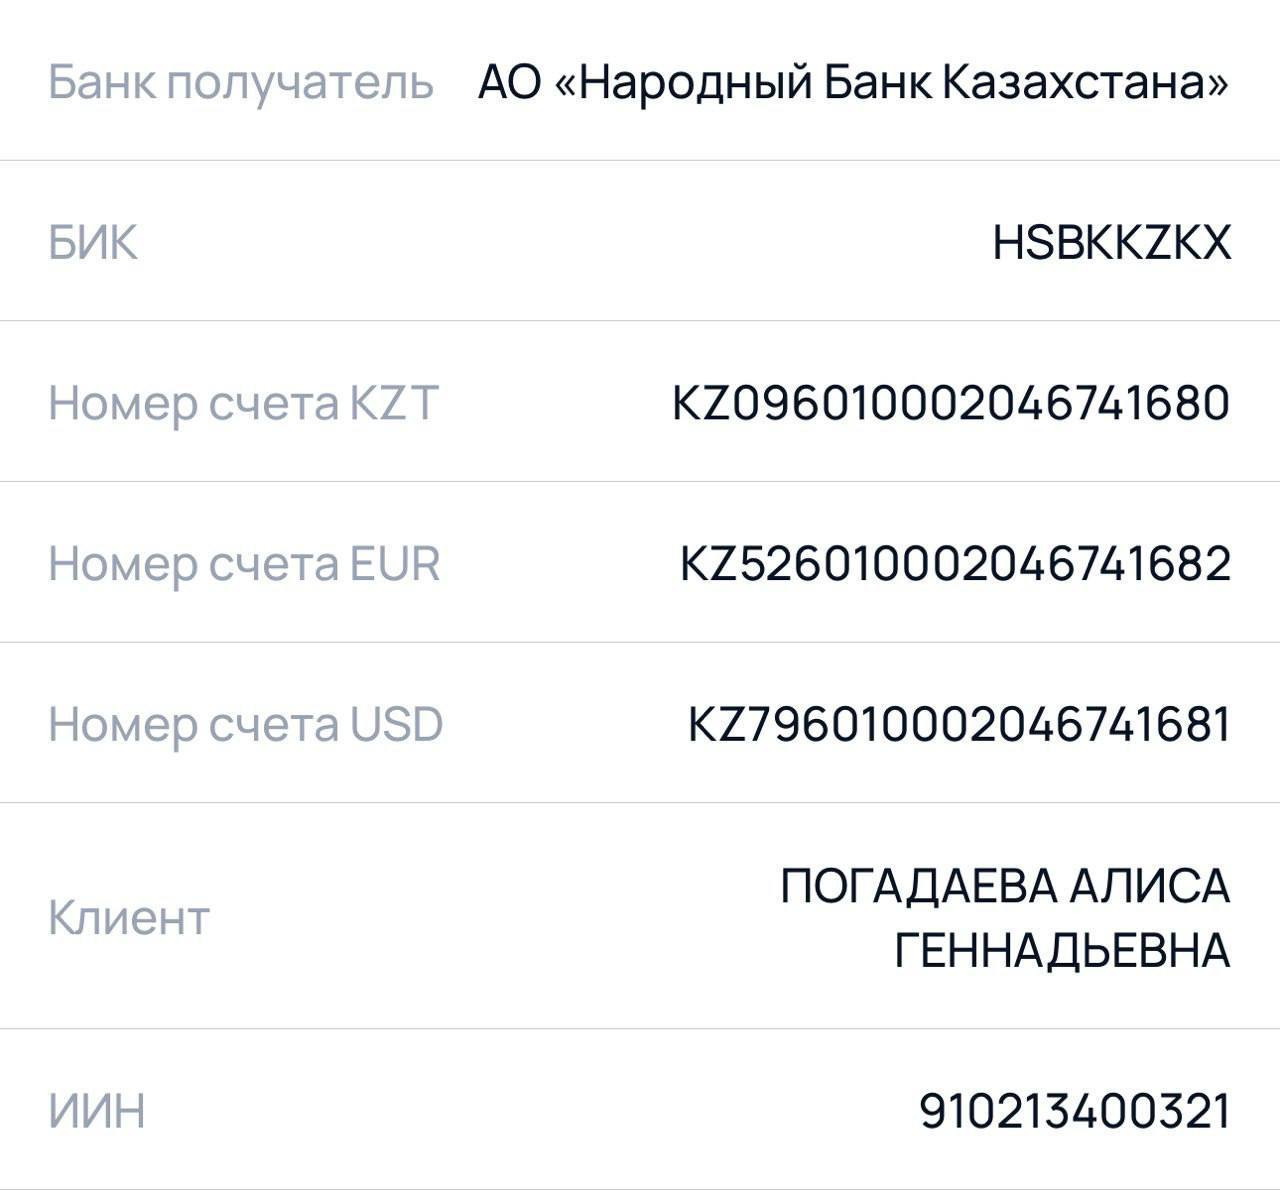The image size is (1280, 1190).
Task: Tap the USD currency code text
Action: coord(396,725)
